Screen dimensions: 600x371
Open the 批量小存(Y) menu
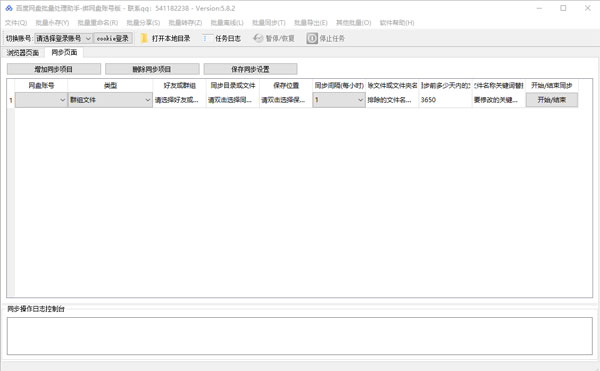[52, 23]
